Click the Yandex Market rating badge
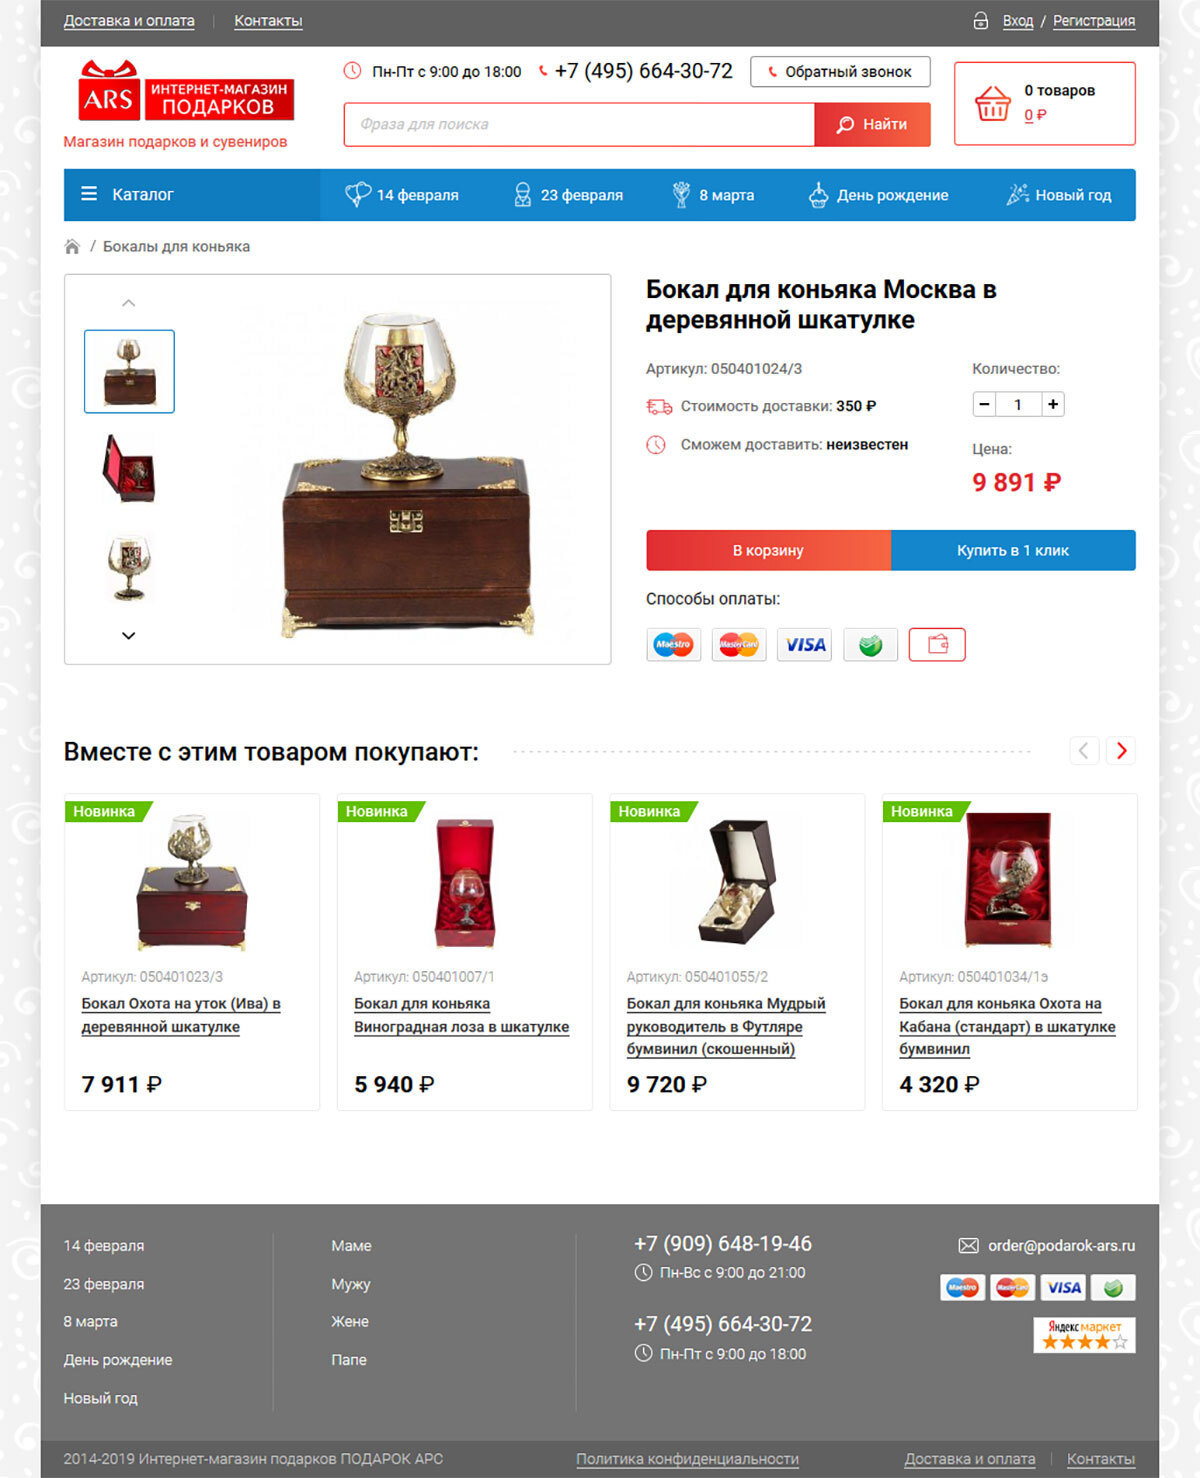 [x=1084, y=1335]
